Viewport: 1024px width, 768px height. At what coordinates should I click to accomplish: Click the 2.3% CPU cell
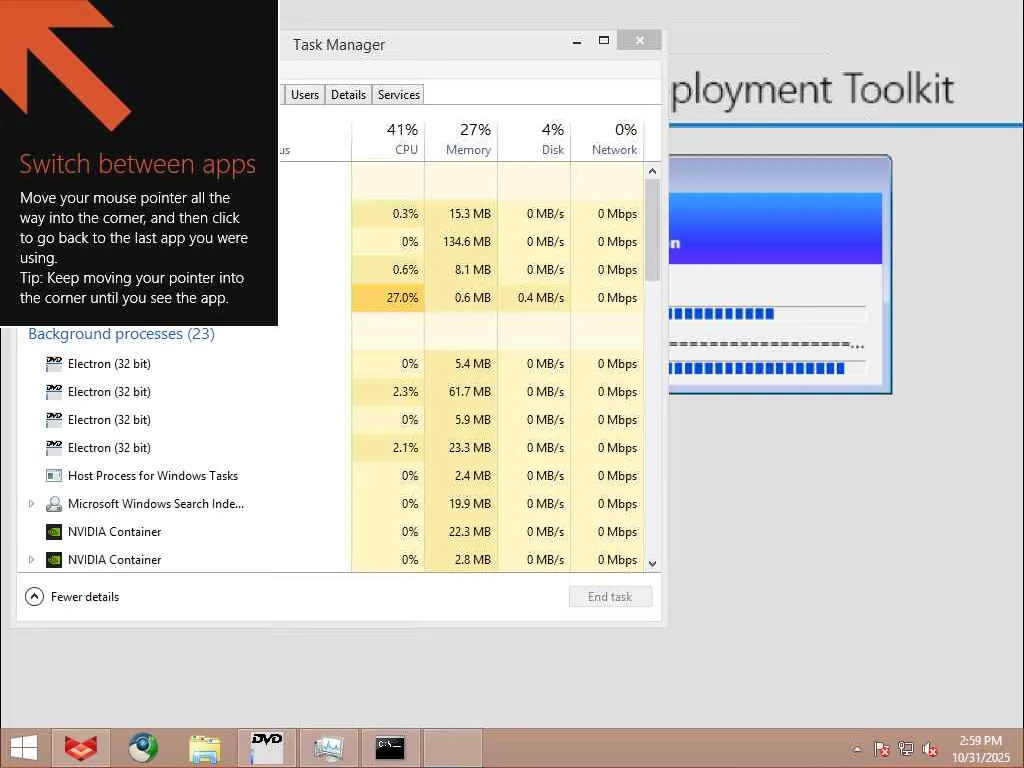pyautogui.click(x=388, y=392)
